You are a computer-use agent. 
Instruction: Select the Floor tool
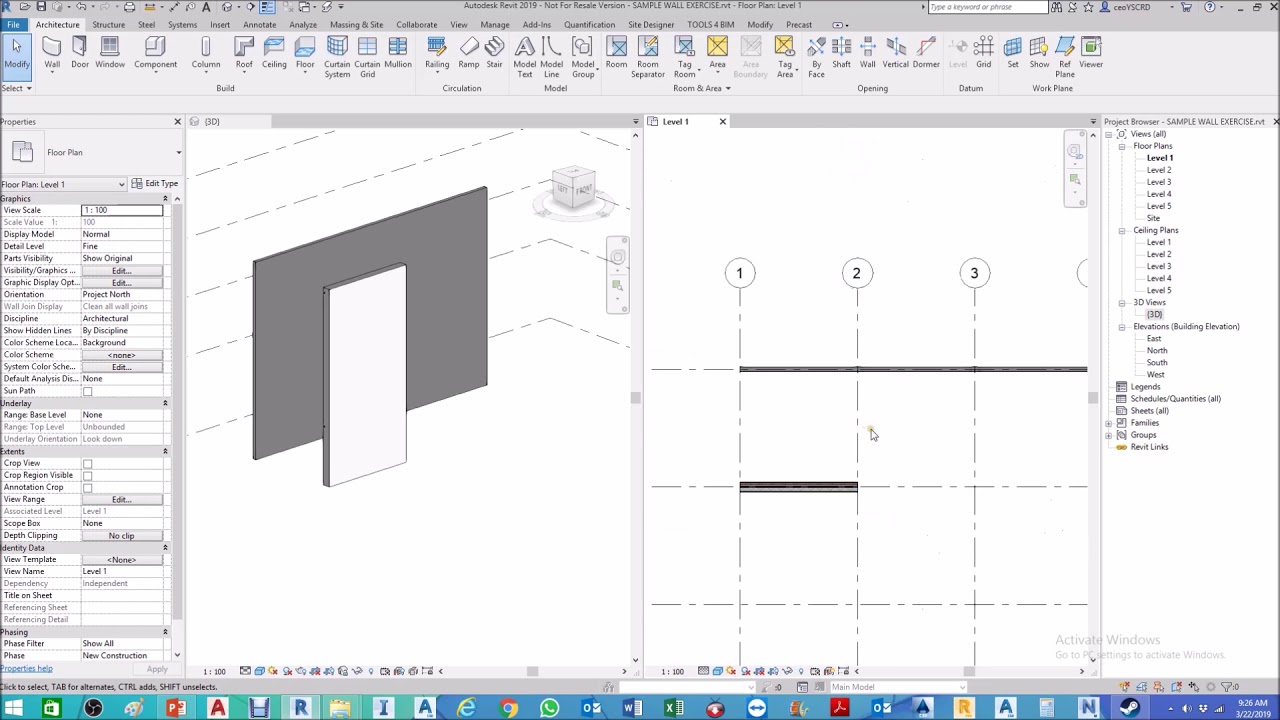tap(305, 53)
